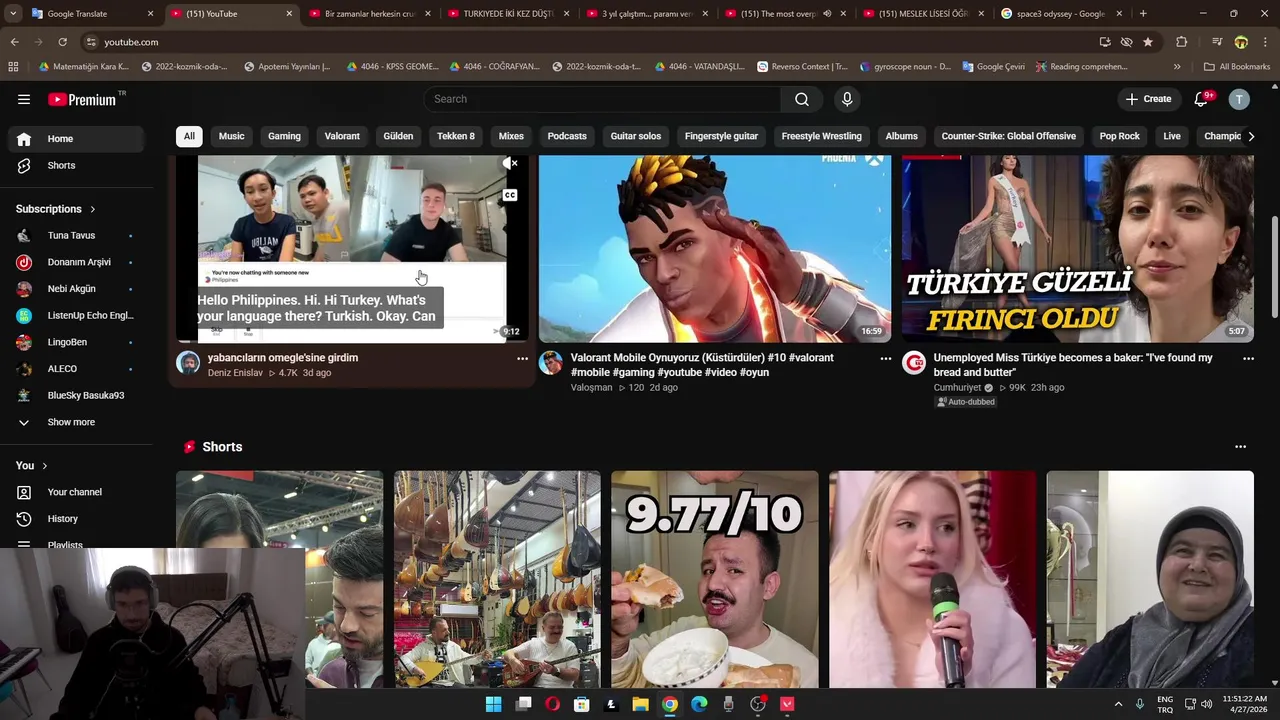Select the Fingerstyle guitar filter chip

(721, 136)
